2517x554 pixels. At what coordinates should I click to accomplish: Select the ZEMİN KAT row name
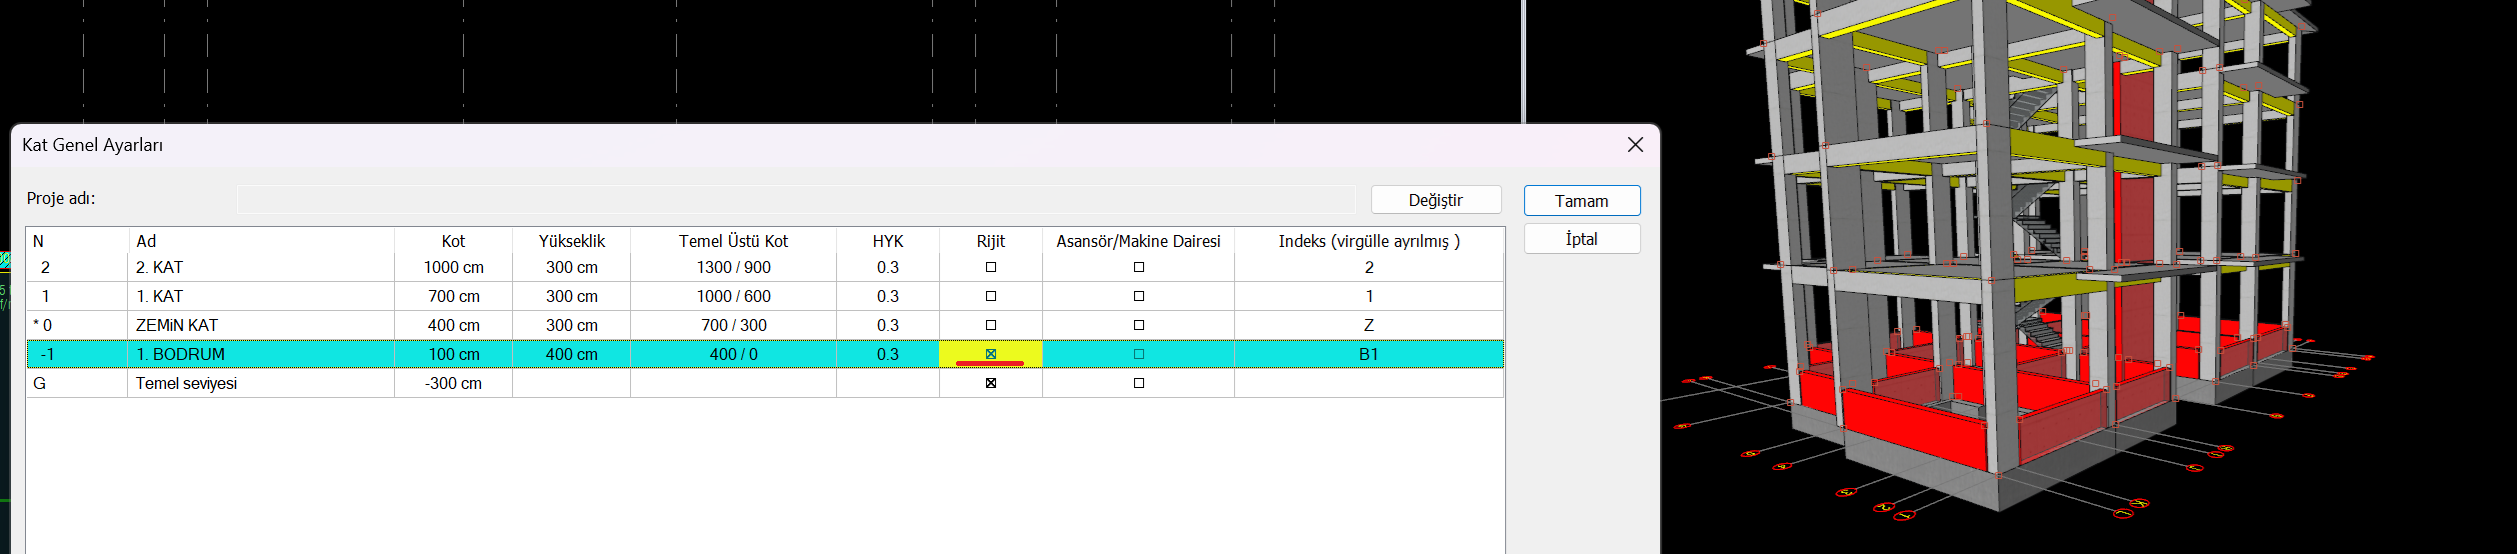pyautogui.click(x=177, y=325)
